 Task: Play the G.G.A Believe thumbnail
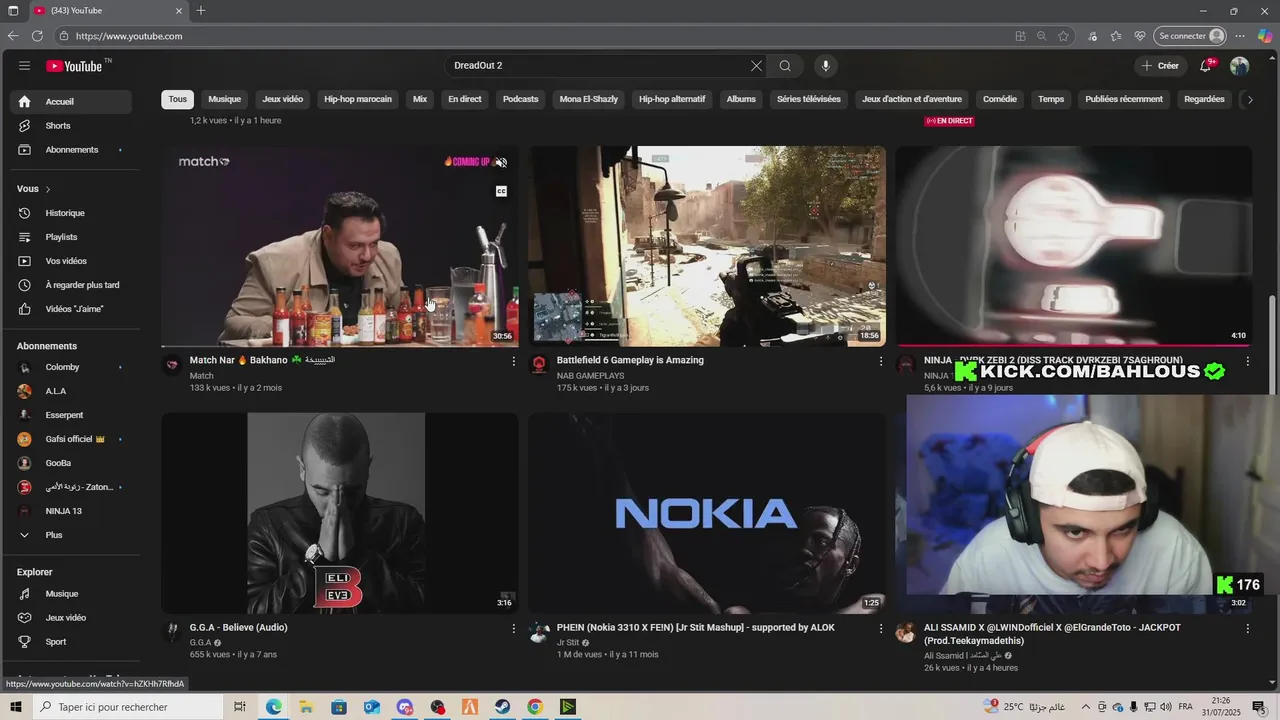tap(340, 513)
